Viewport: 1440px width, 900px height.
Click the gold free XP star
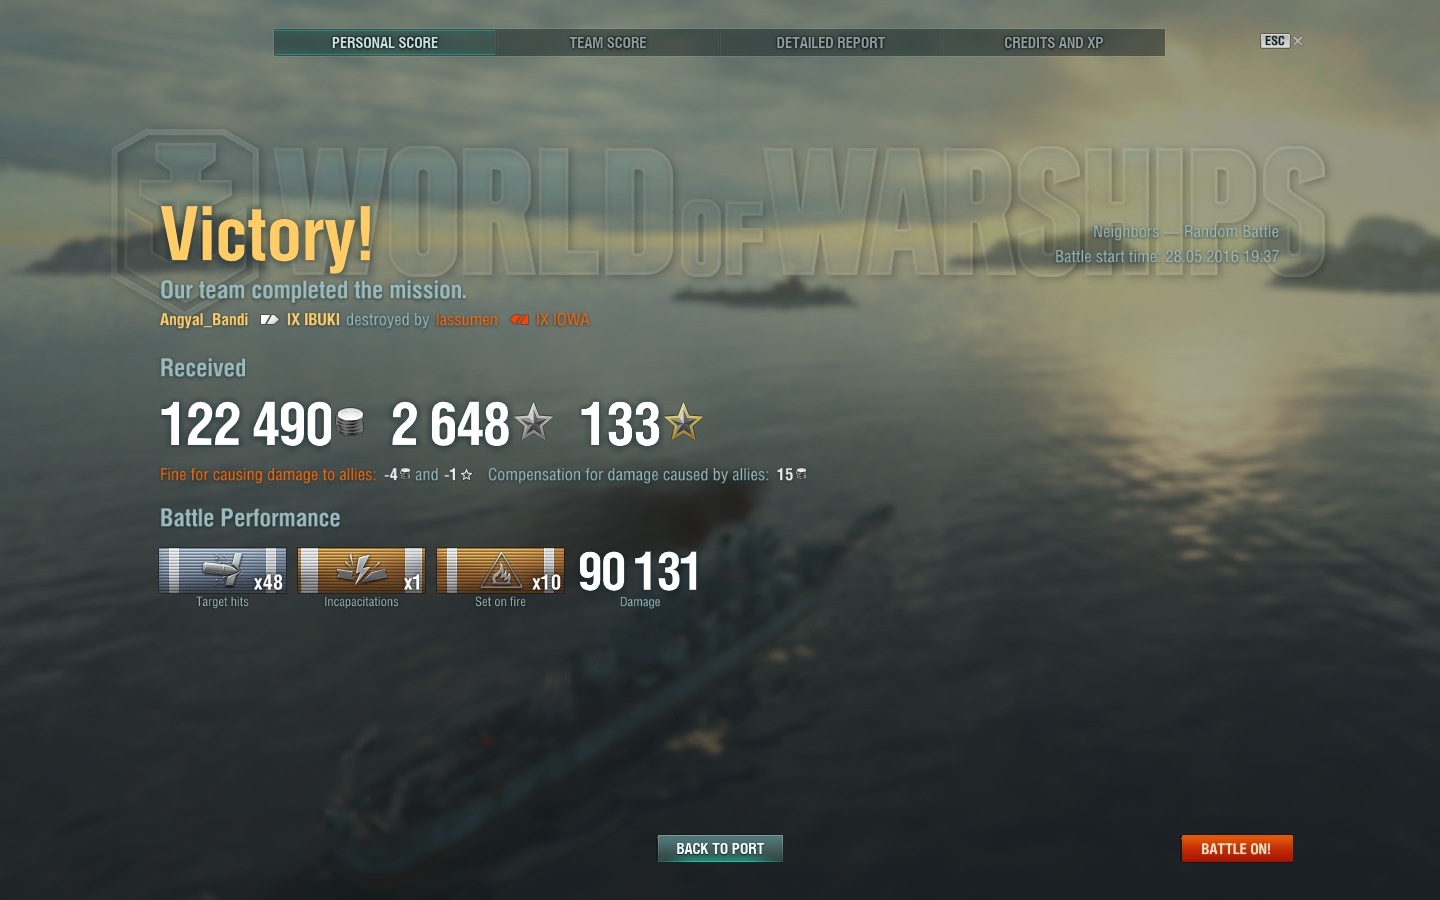coord(684,422)
